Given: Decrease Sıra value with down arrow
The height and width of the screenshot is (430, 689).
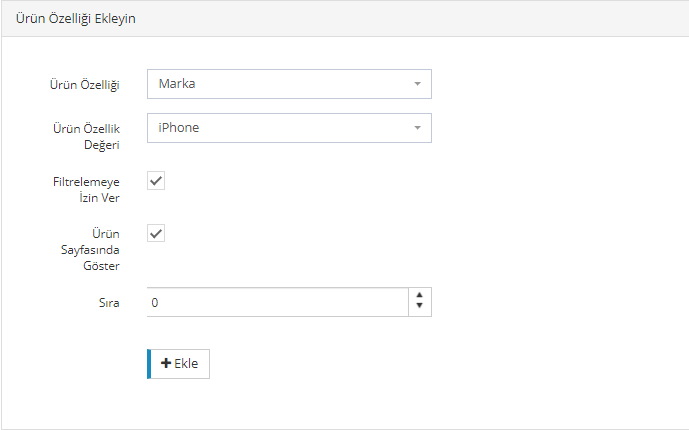Looking at the screenshot, I should tap(420, 307).
